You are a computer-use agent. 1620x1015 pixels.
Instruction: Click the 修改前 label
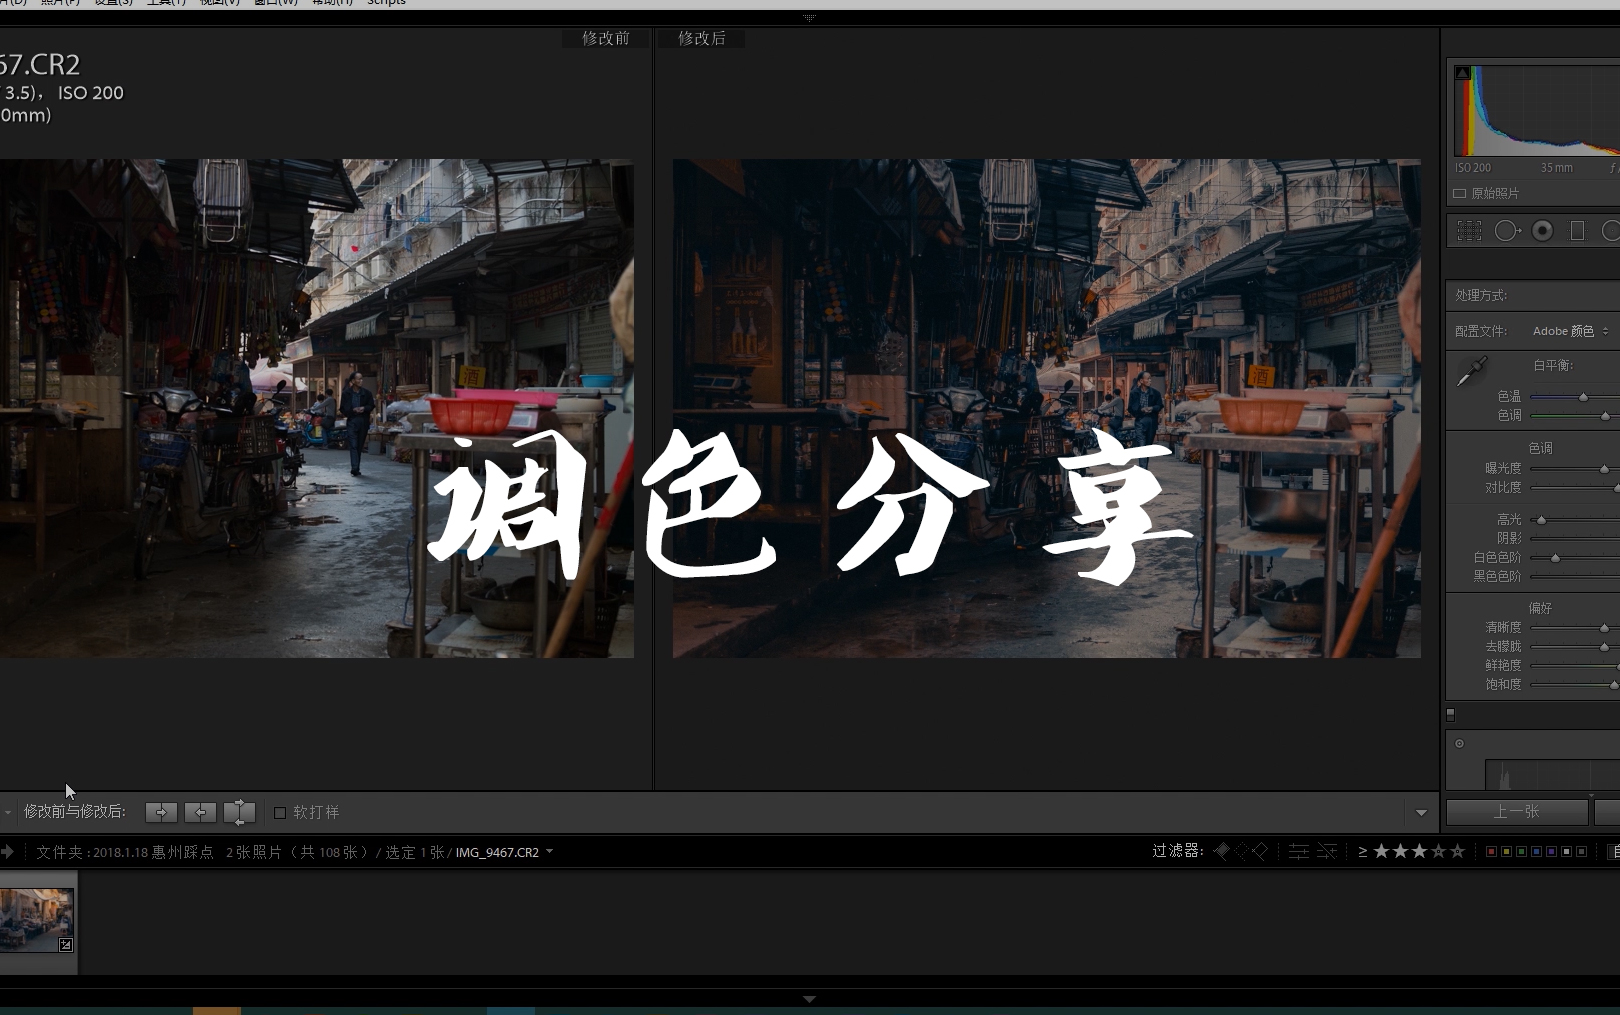(x=606, y=38)
